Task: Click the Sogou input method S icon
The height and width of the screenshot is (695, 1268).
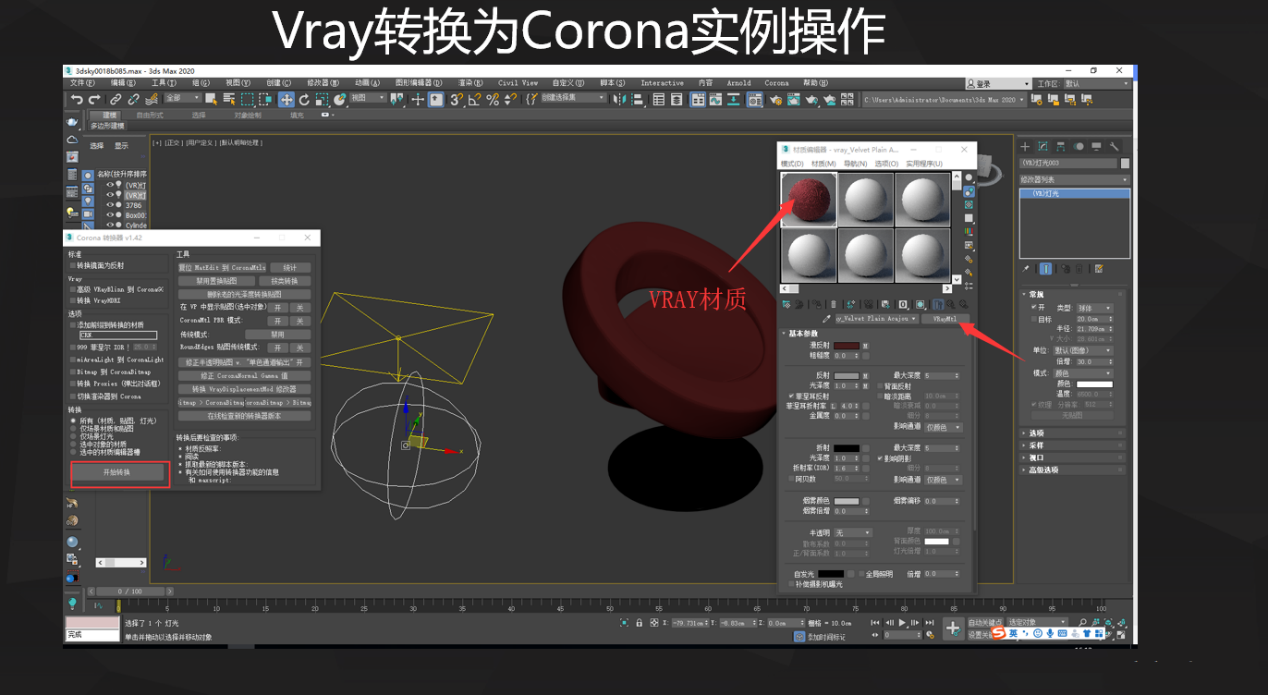Action: (x=998, y=632)
